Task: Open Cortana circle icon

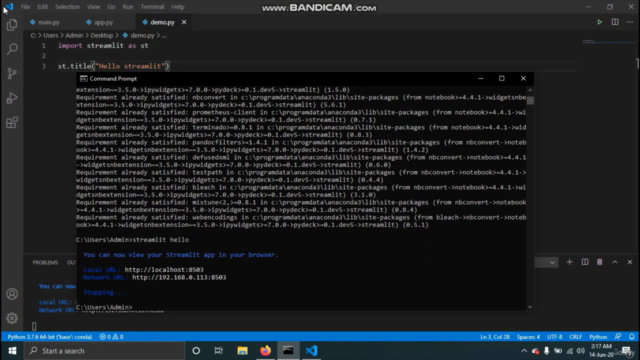Action: coord(196,351)
